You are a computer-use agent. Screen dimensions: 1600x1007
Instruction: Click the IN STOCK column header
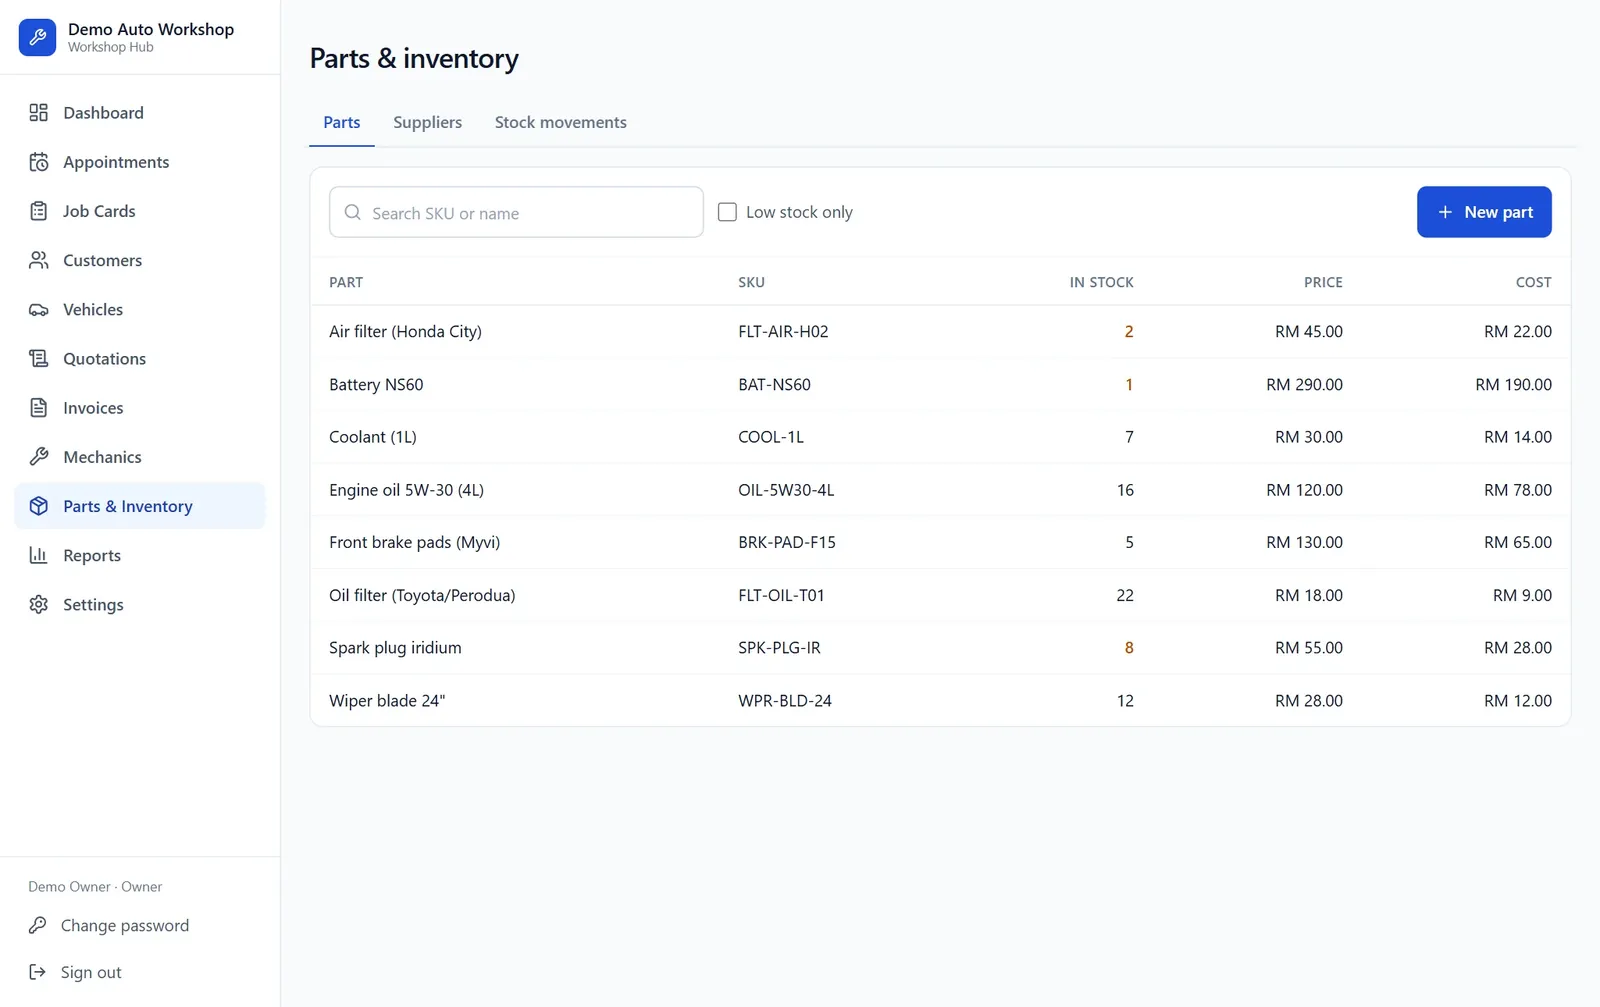click(x=1101, y=282)
